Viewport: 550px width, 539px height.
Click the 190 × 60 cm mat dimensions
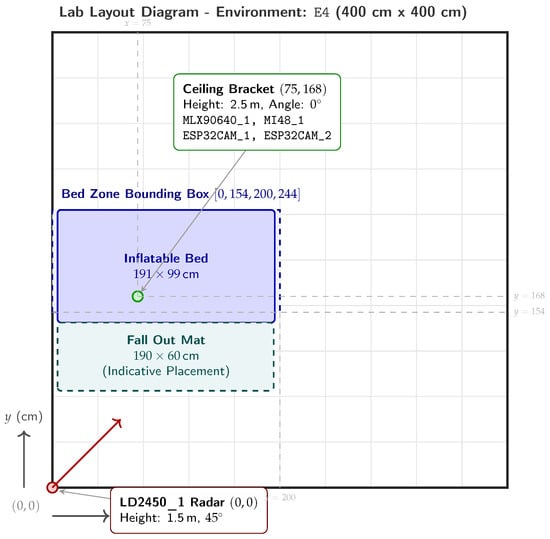[166, 356]
